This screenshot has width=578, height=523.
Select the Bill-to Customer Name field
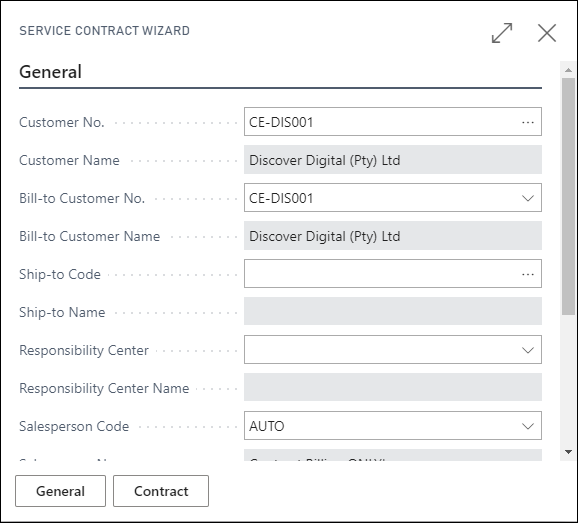[x=393, y=236]
